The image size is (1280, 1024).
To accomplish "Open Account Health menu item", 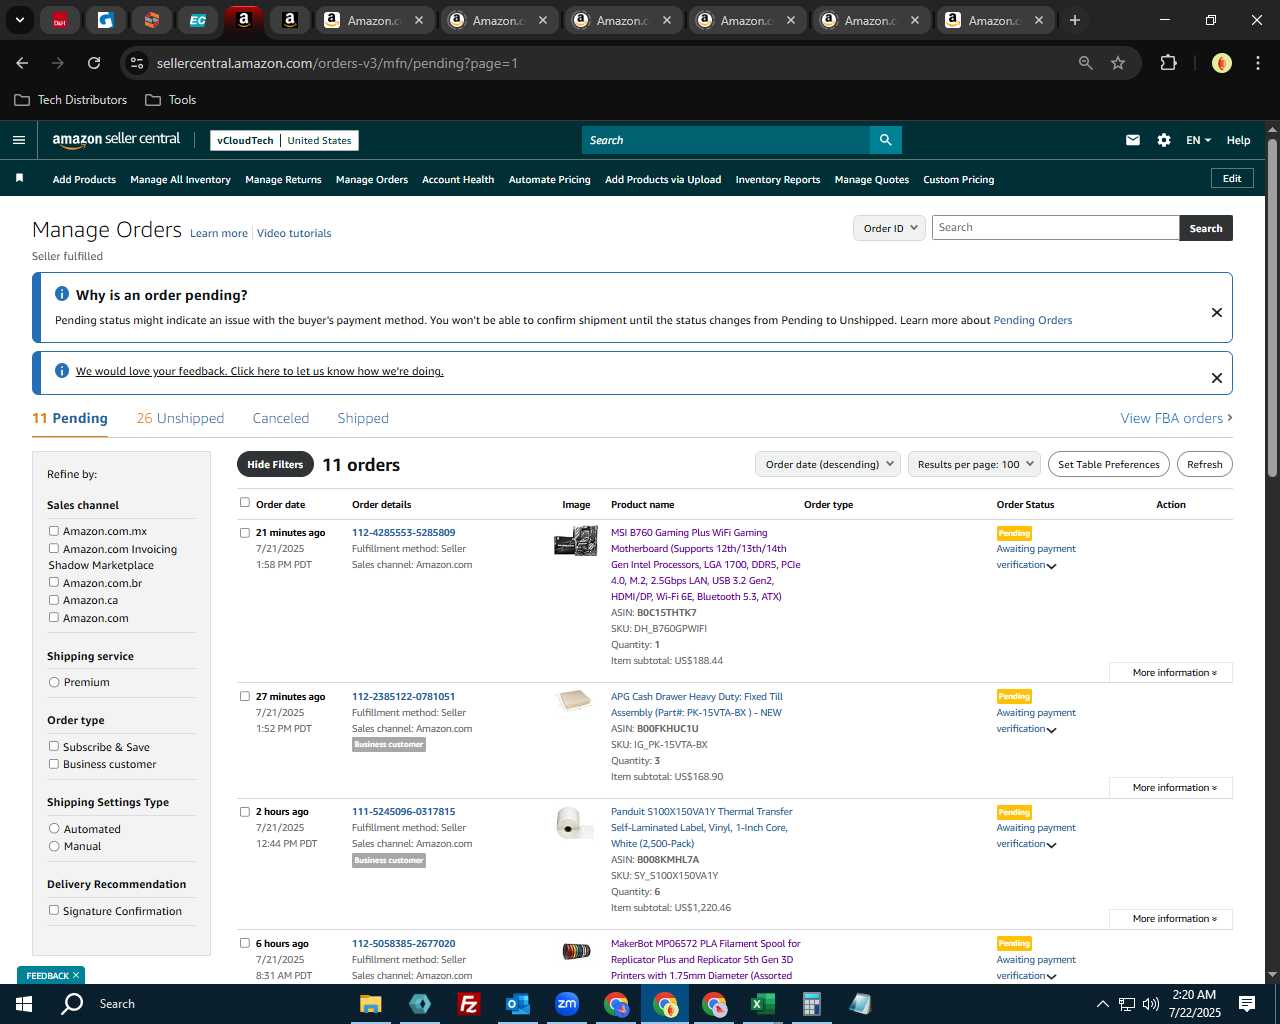I will (458, 180).
